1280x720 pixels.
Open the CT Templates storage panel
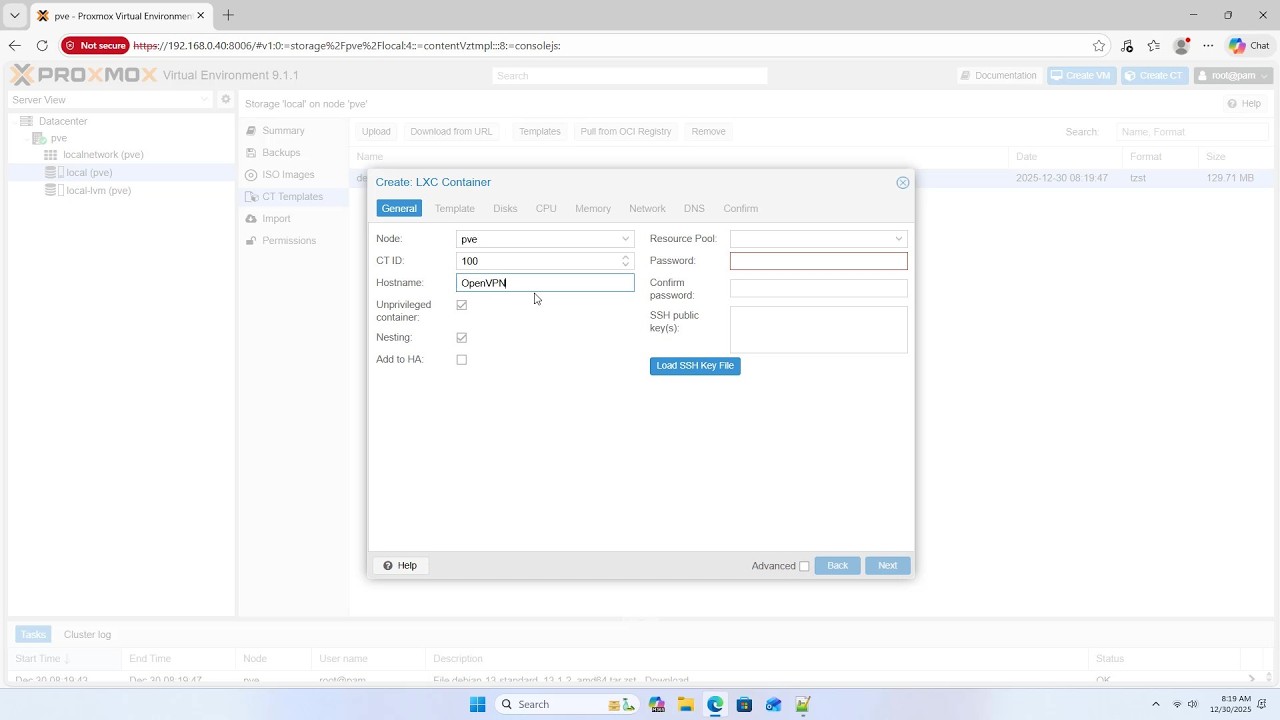(292, 197)
